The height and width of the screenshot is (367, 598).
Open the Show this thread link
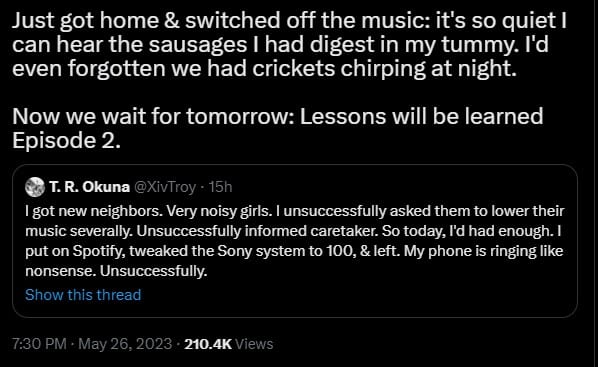[83, 295]
